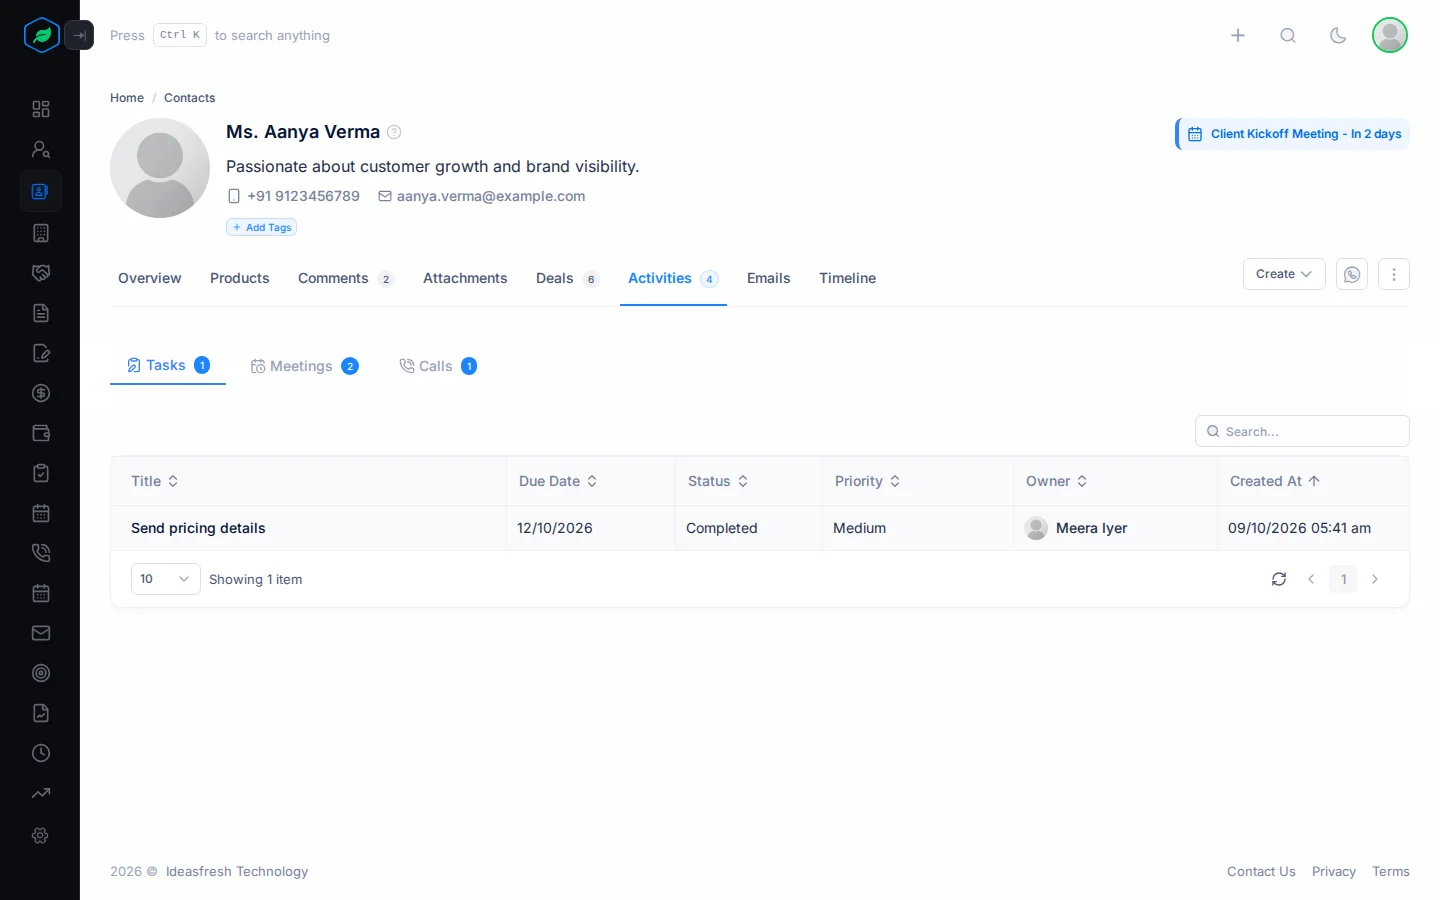Screen dimensions: 1440x900
Task: Open the dashboard grid icon in sidebar
Action: click(41, 109)
